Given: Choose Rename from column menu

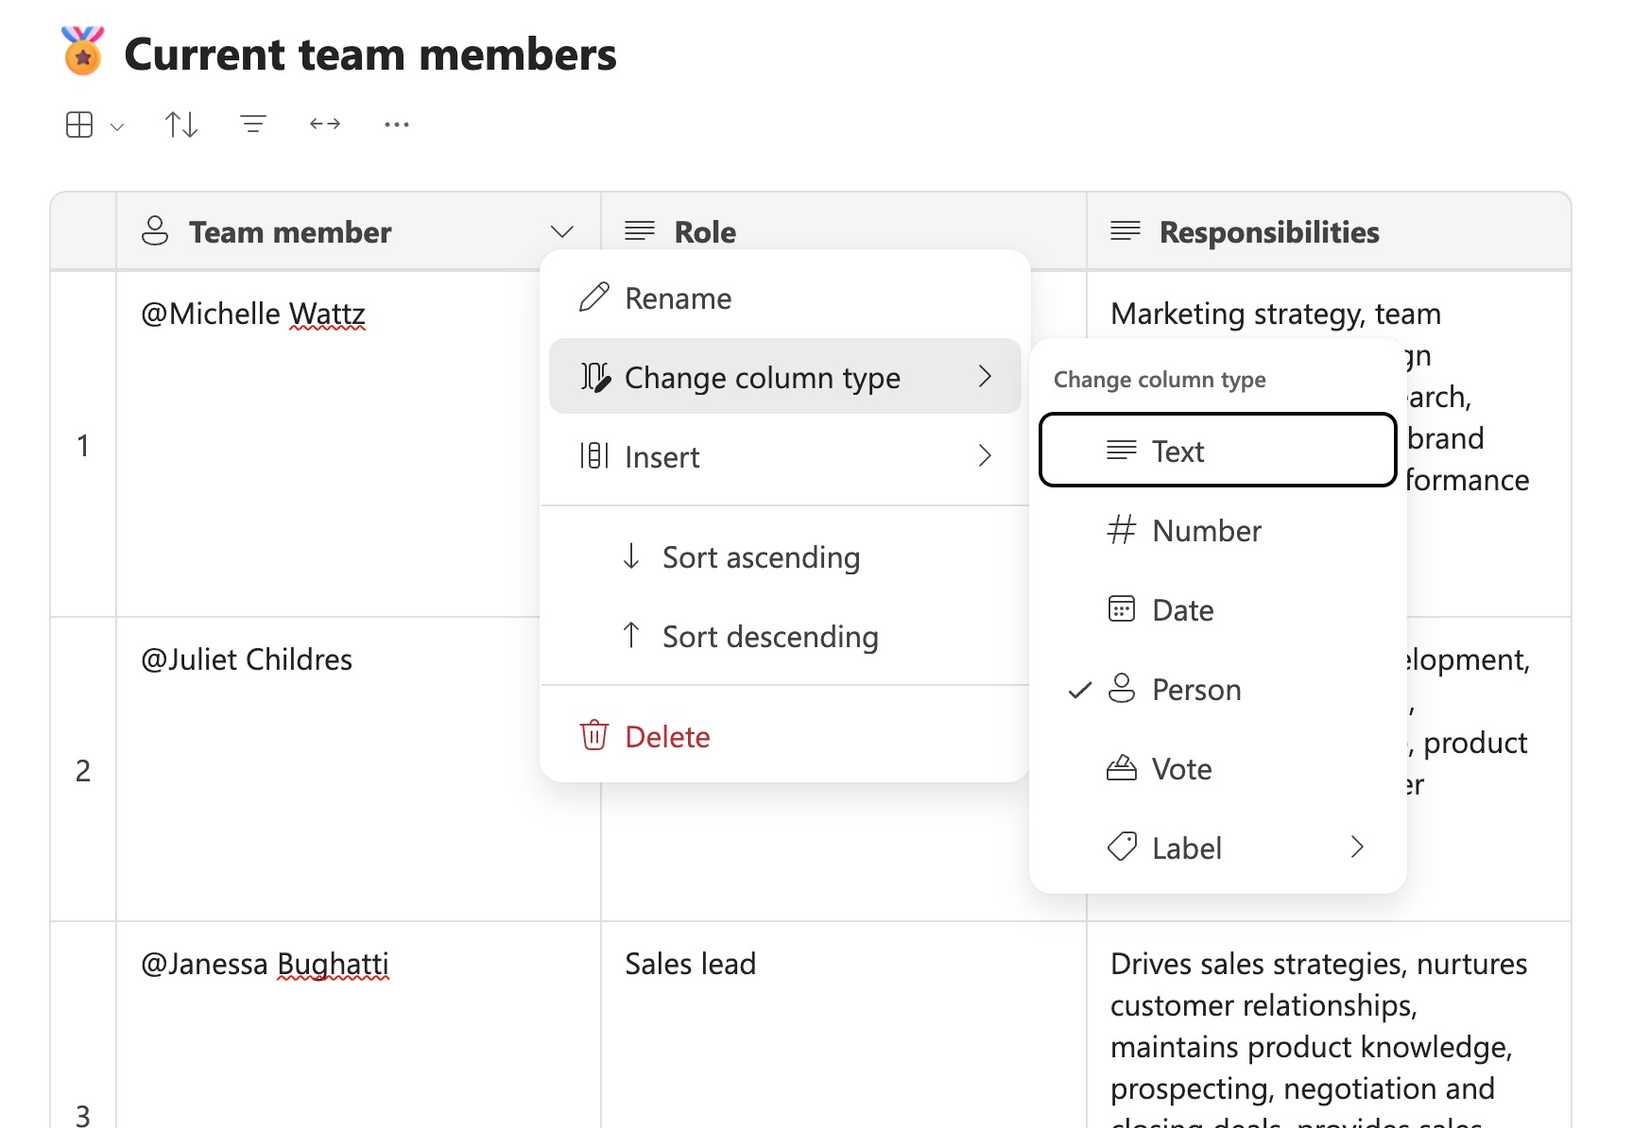Looking at the screenshot, I should (677, 298).
